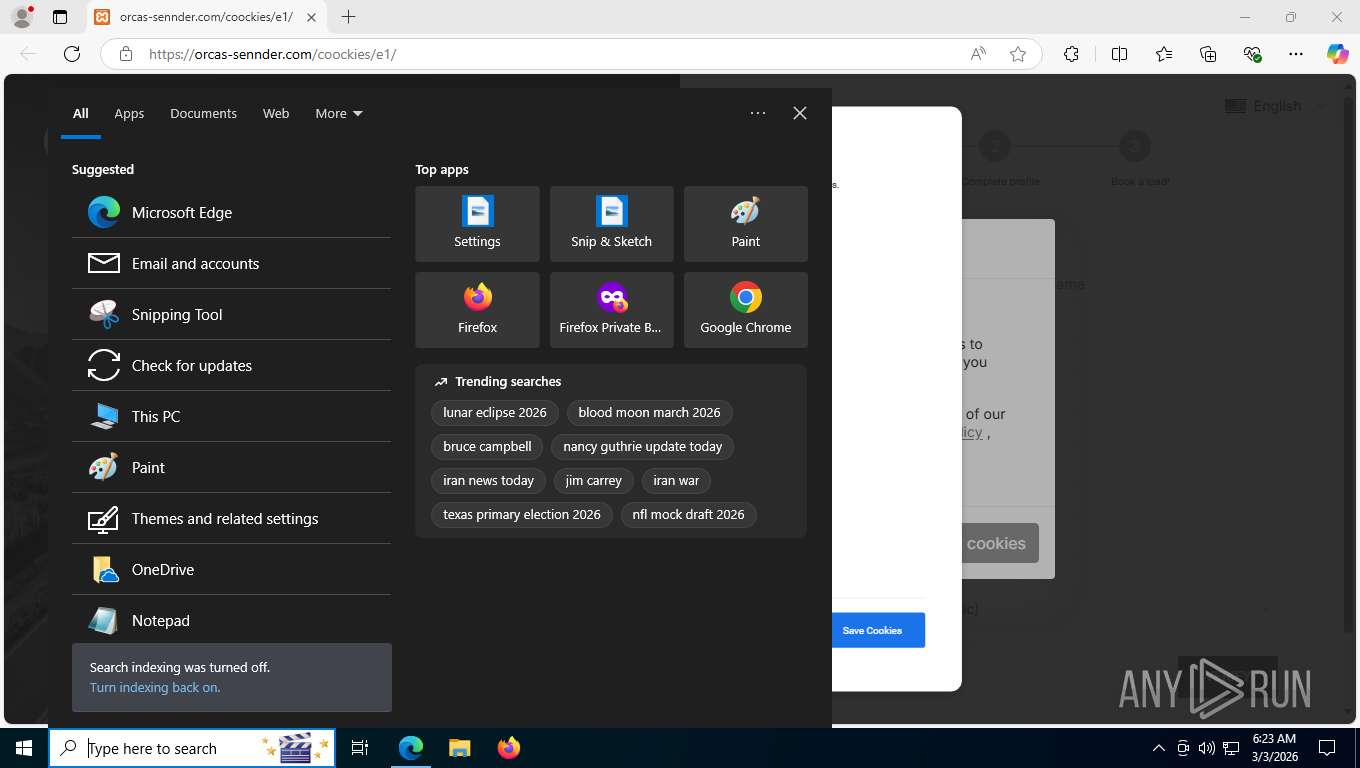Search trending nfl mock draft 2026
1360x768 pixels.
pyautogui.click(x=688, y=514)
